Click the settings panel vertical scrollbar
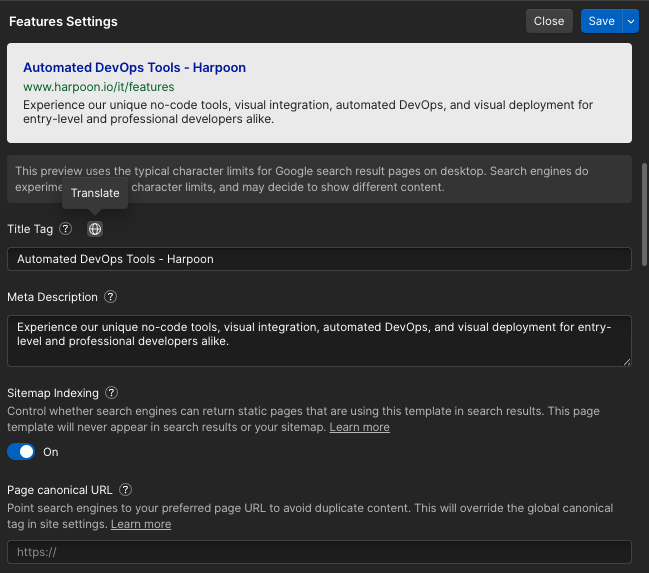Viewport: 649px width, 573px height. tap(644, 214)
